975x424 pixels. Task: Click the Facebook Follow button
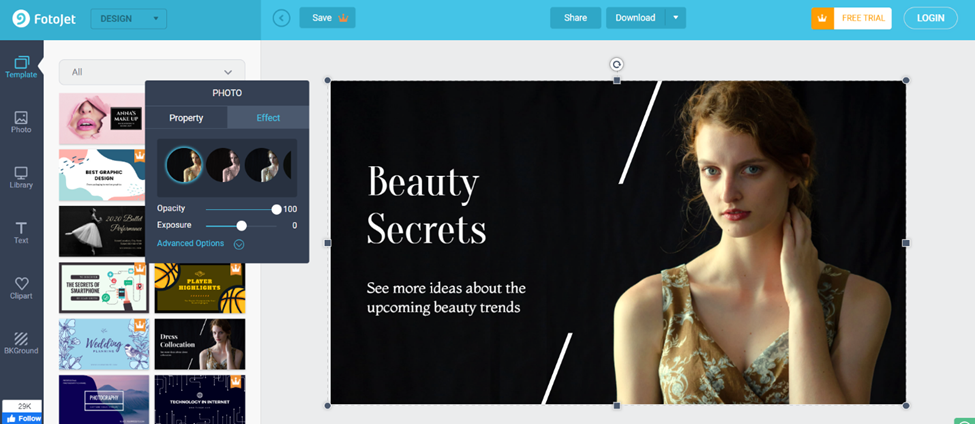22,418
